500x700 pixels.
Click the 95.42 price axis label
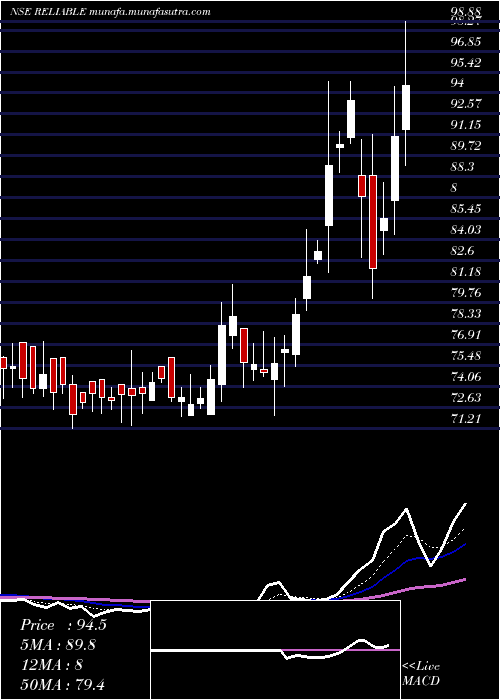coord(466,62)
